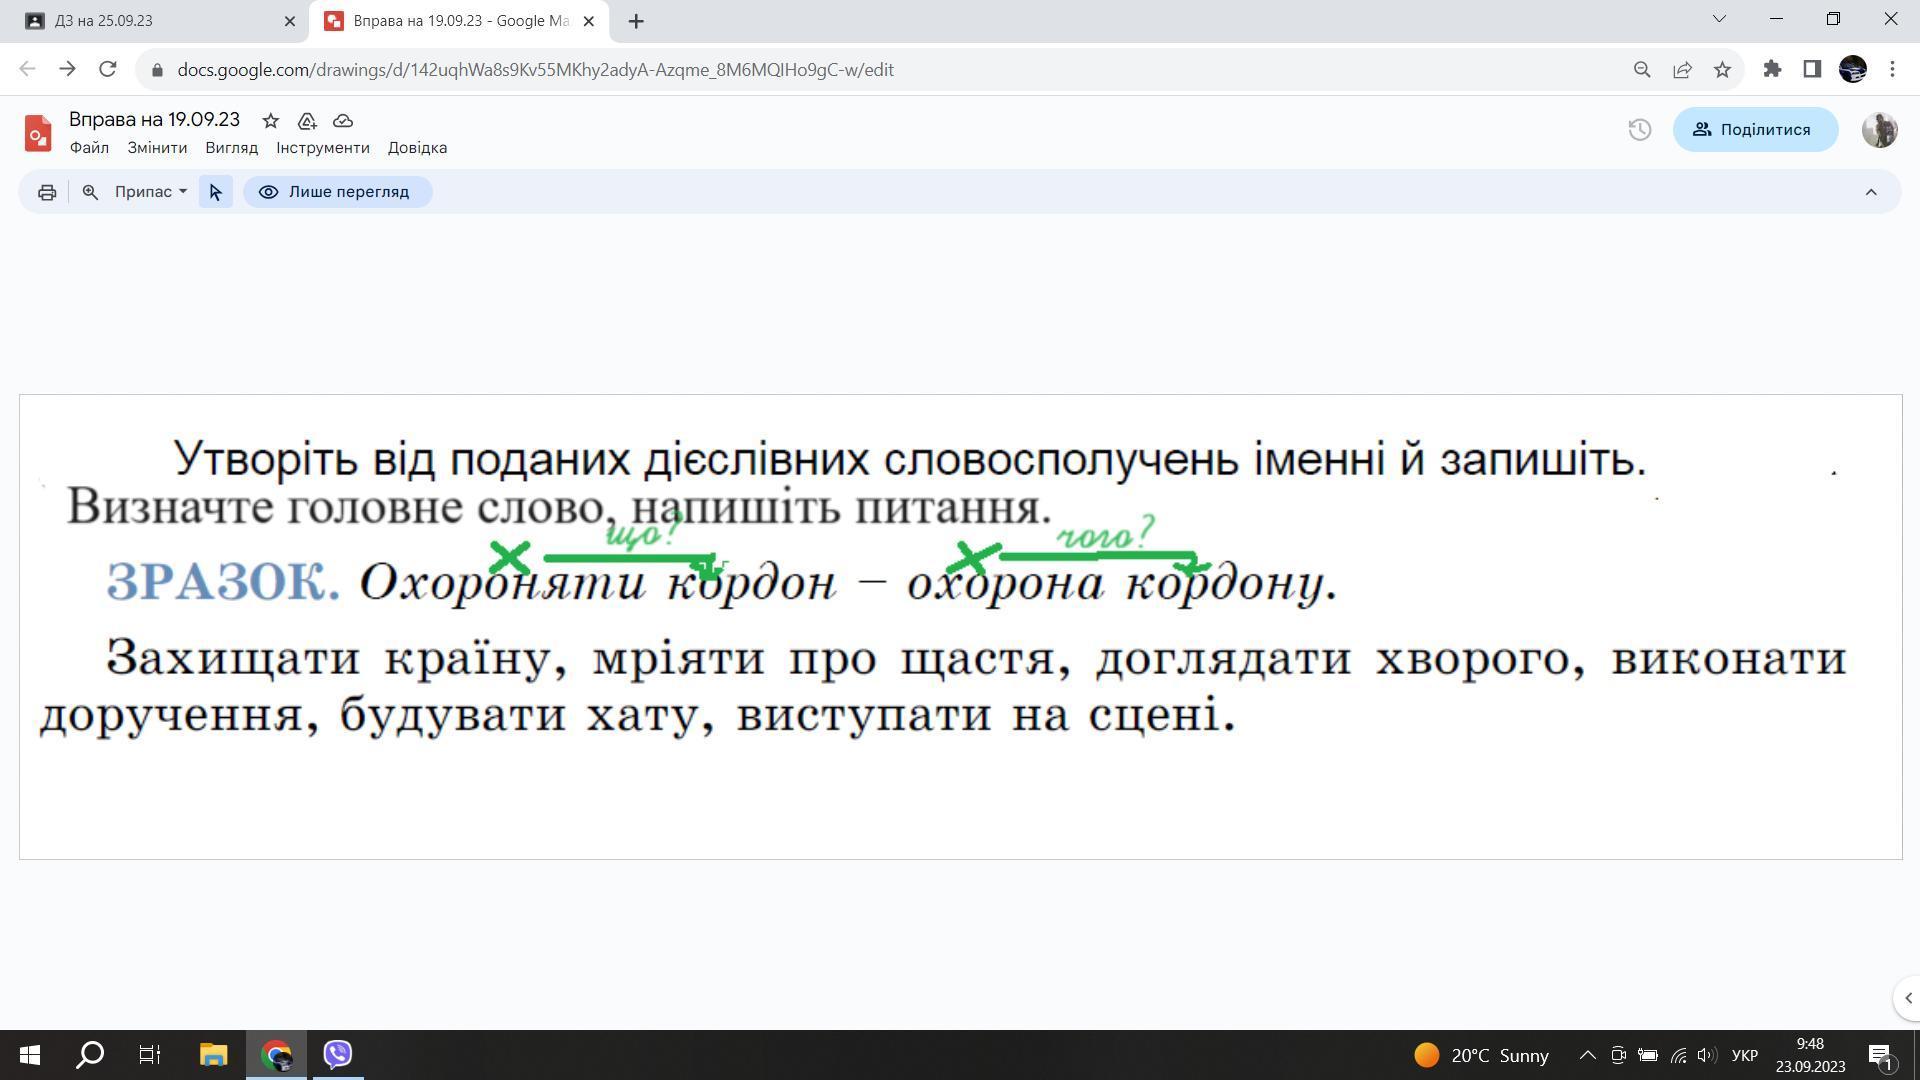This screenshot has width=1920, height=1080.
Task: Open the Інструменти menu
Action: click(322, 148)
